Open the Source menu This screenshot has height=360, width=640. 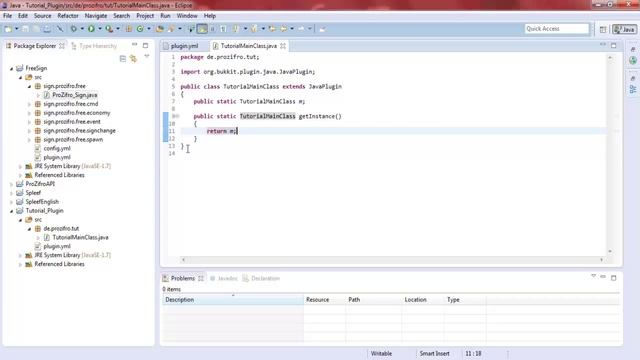tap(42, 16)
